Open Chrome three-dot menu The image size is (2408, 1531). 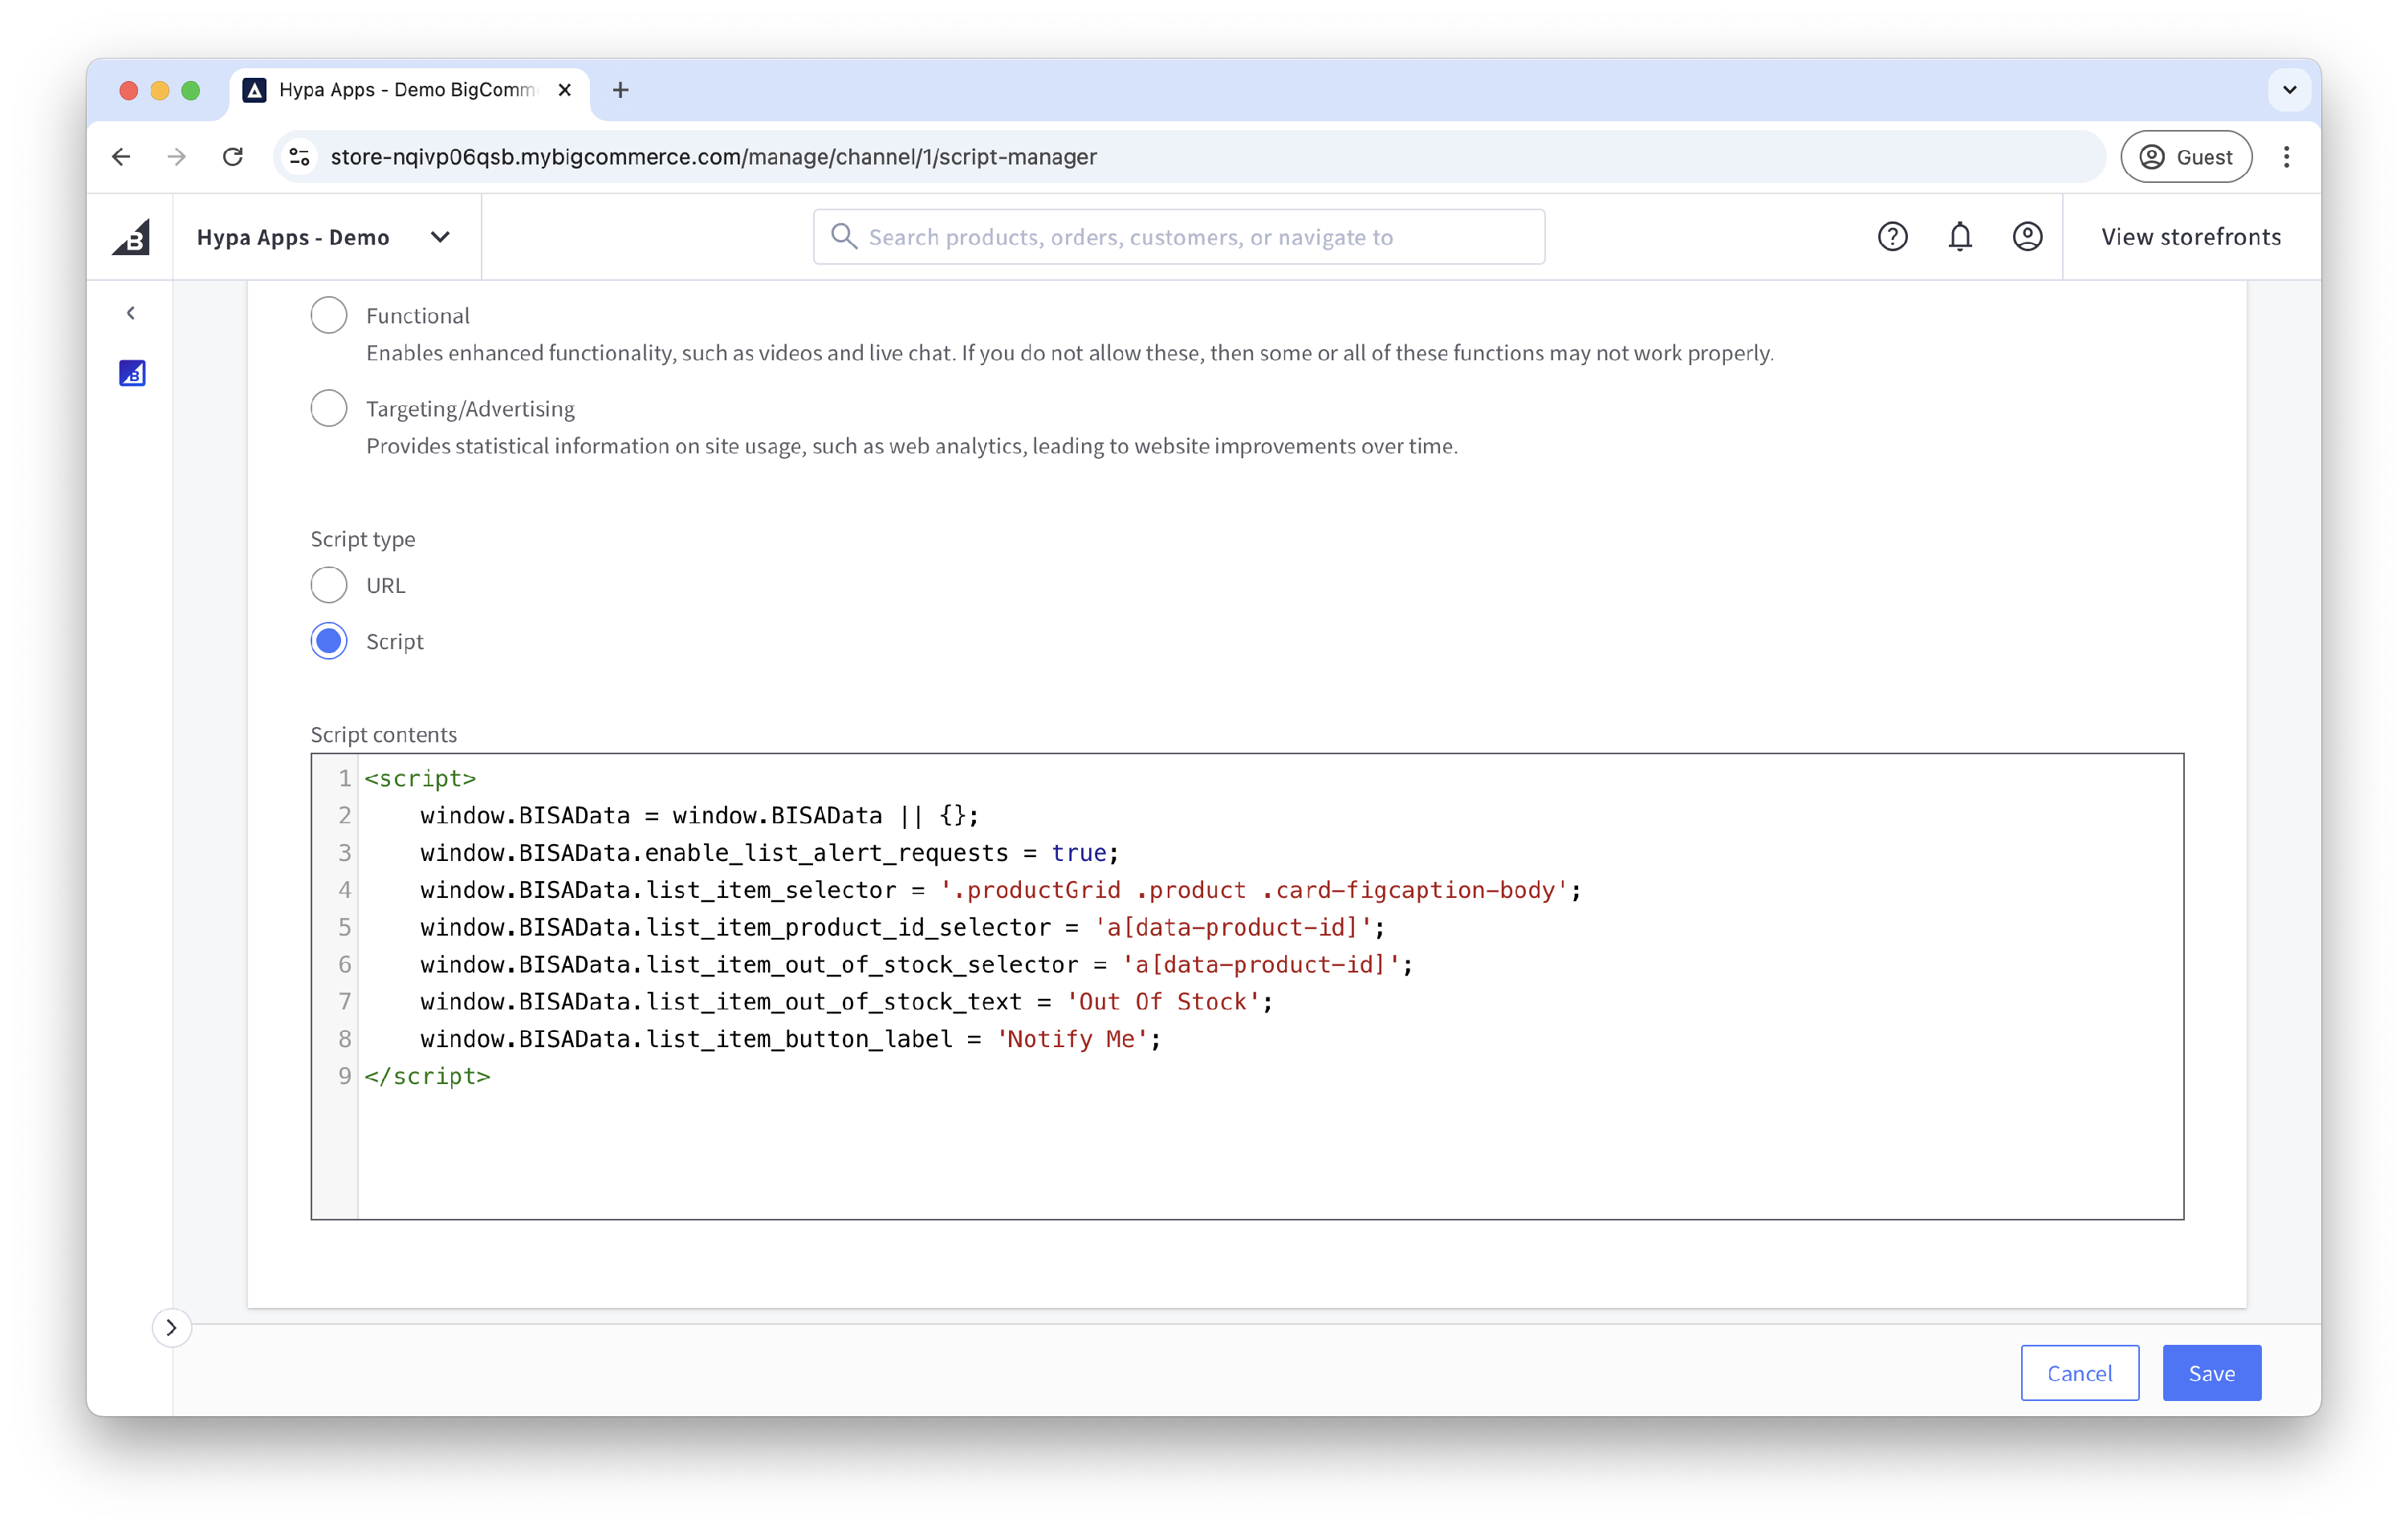point(2286,157)
